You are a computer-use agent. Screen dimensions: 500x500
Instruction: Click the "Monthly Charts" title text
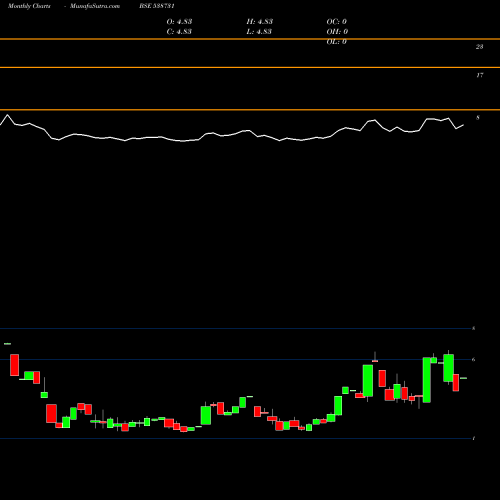(29, 6)
